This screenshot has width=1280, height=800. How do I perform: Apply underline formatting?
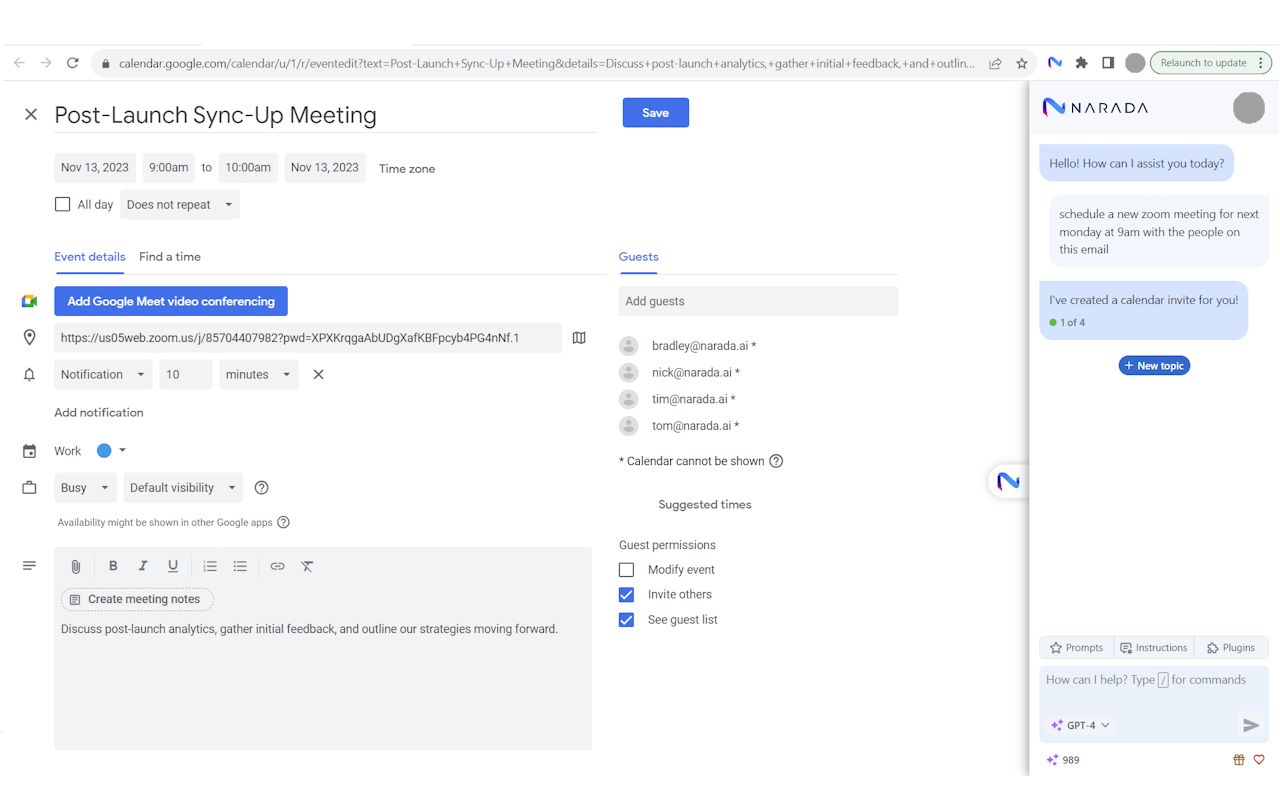pos(172,566)
